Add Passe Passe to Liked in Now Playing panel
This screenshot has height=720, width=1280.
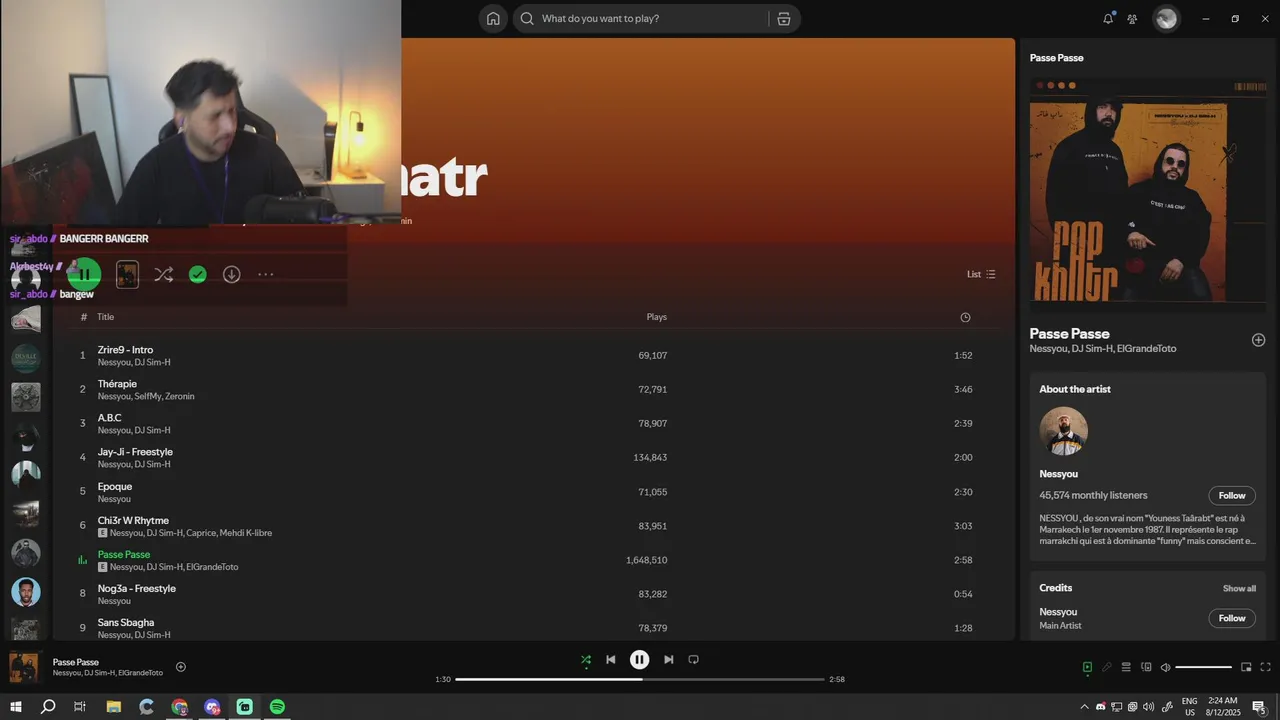[1258, 340]
